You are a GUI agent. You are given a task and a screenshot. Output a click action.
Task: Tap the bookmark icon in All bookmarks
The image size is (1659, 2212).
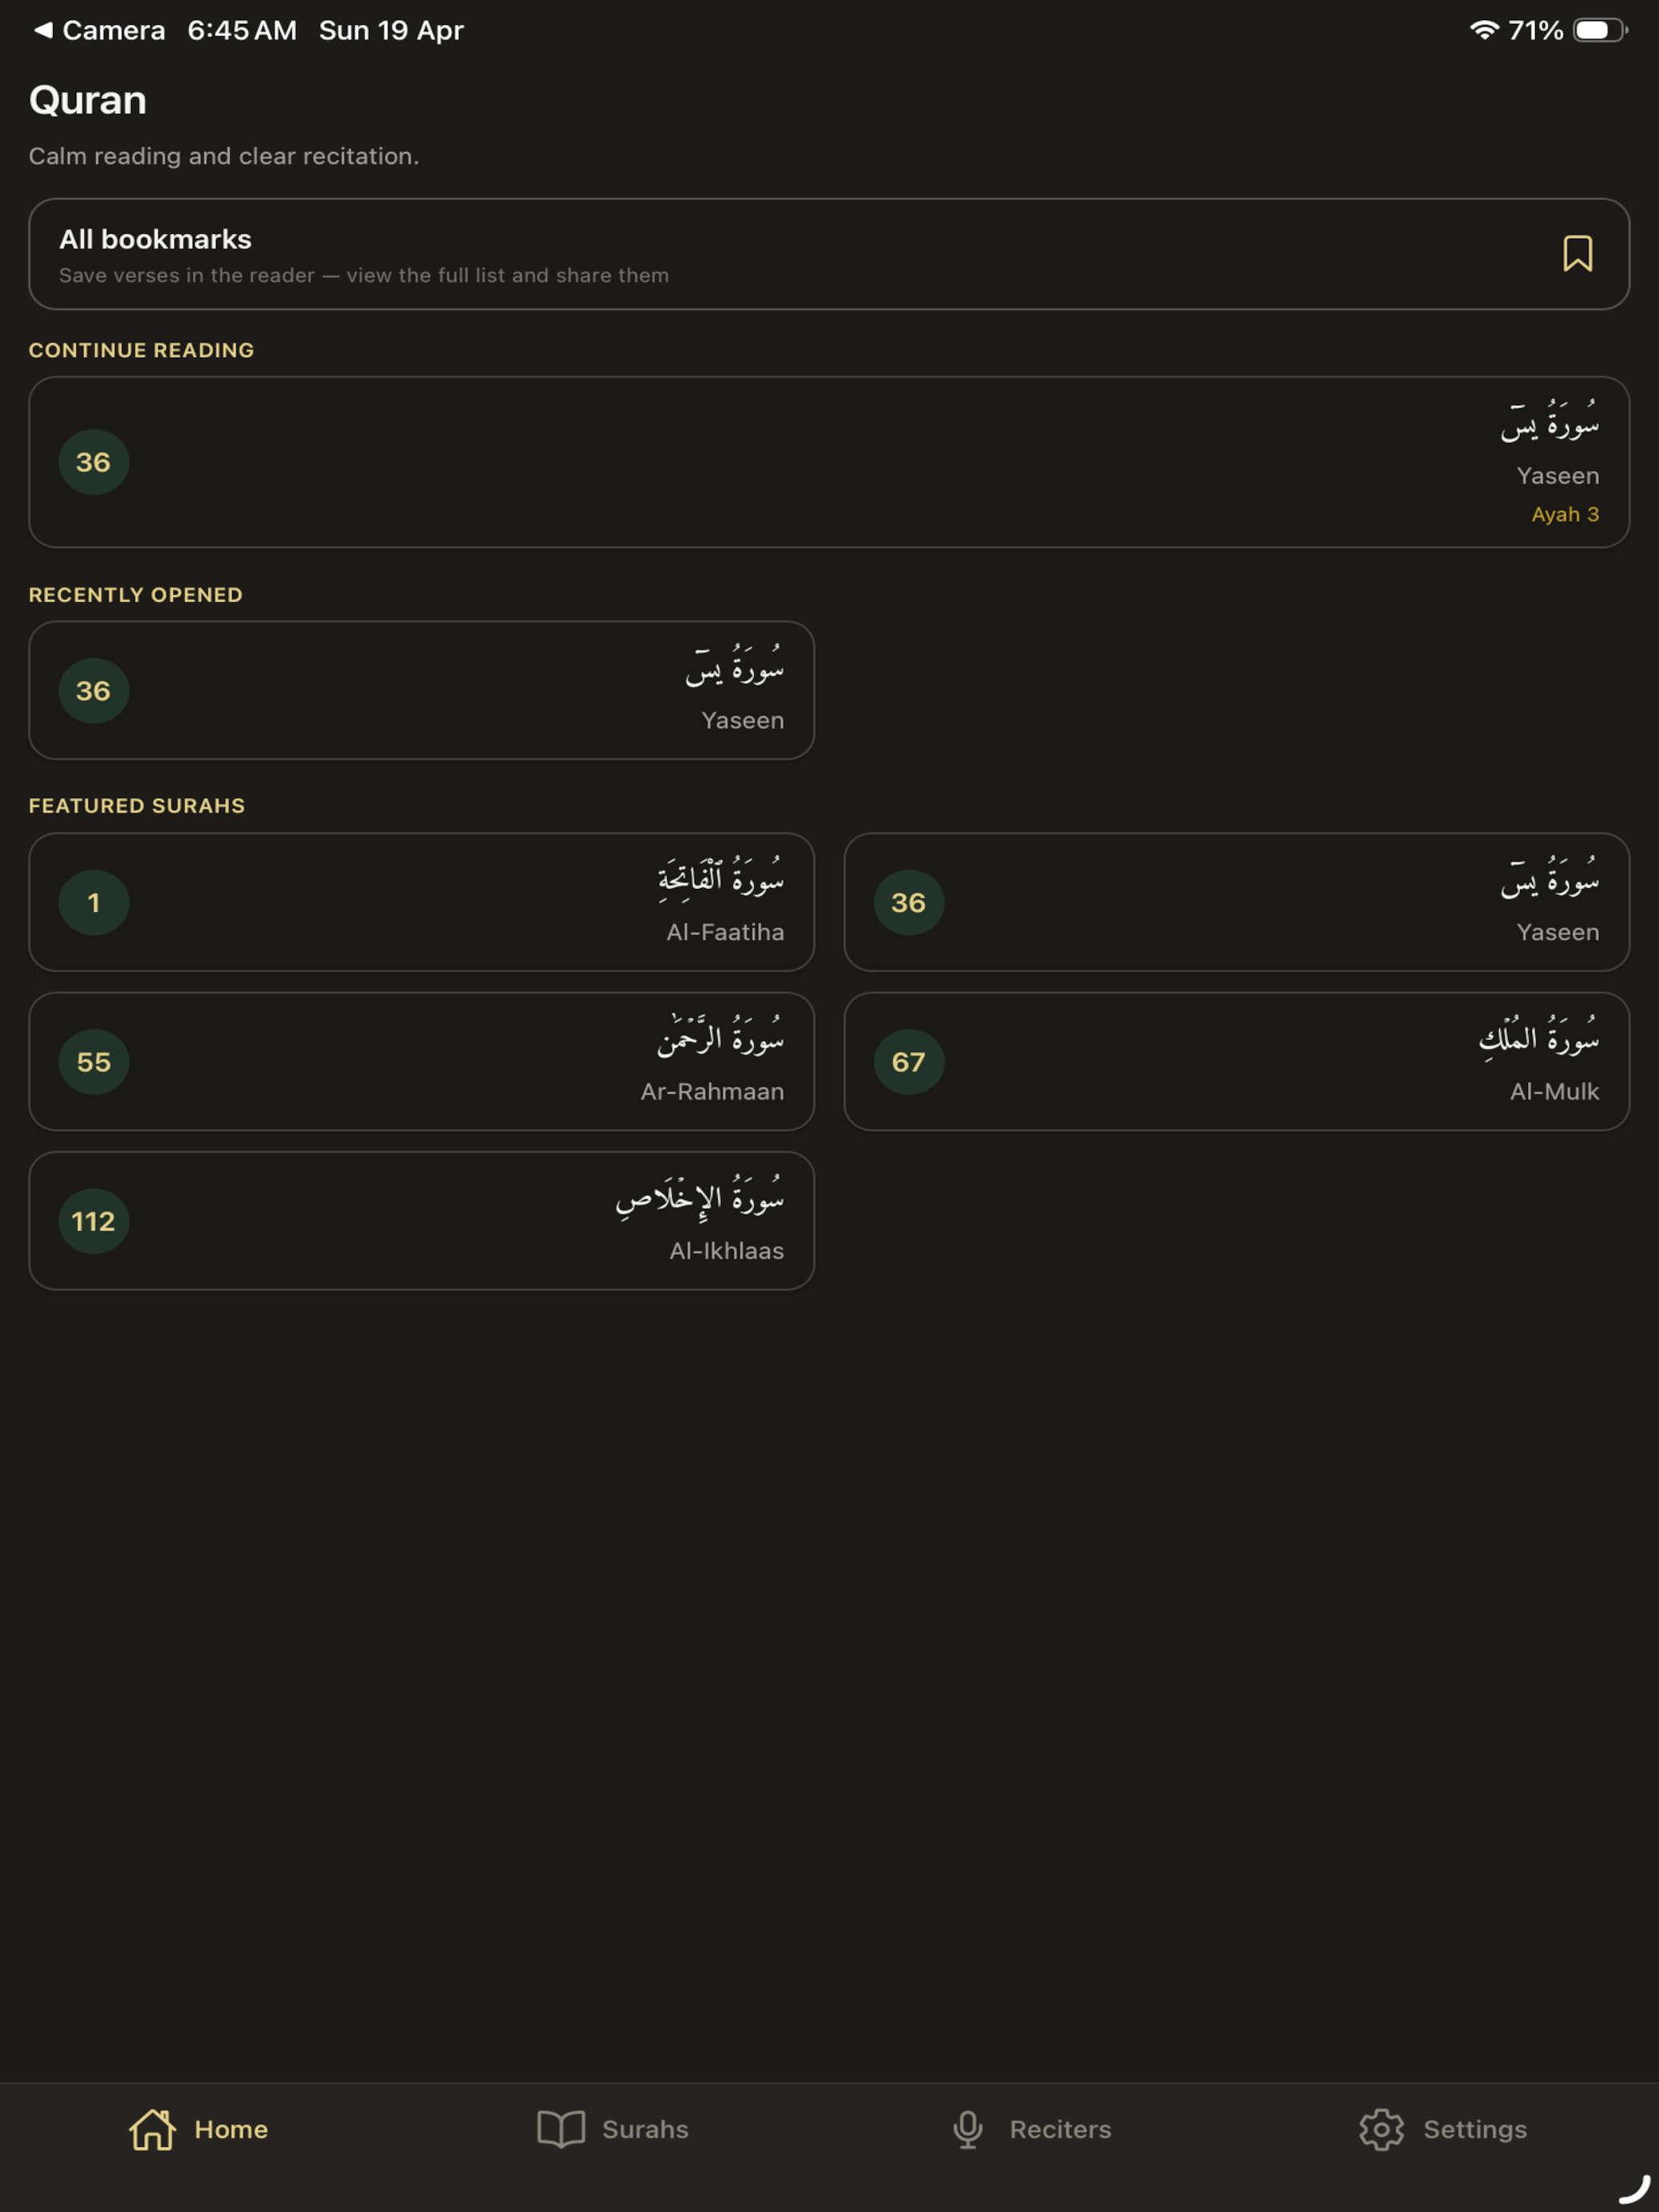[x=1577, y=254]
